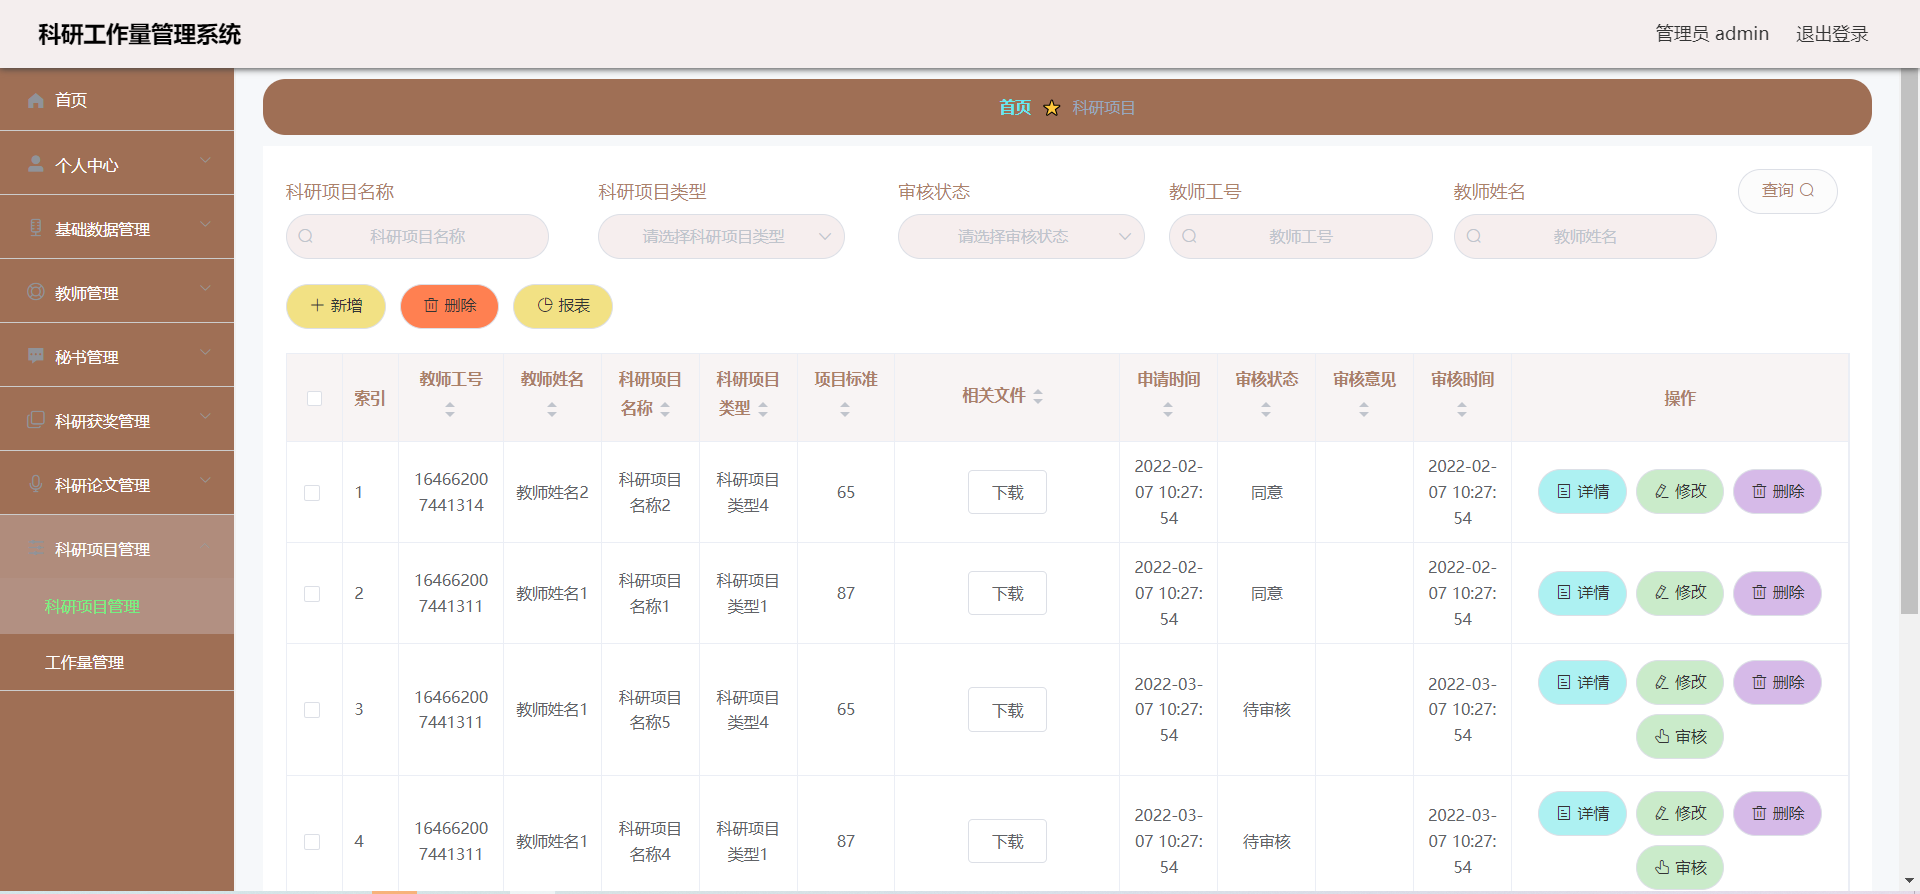
Task: Click the 报表 report button
Action: coord(563,306)
